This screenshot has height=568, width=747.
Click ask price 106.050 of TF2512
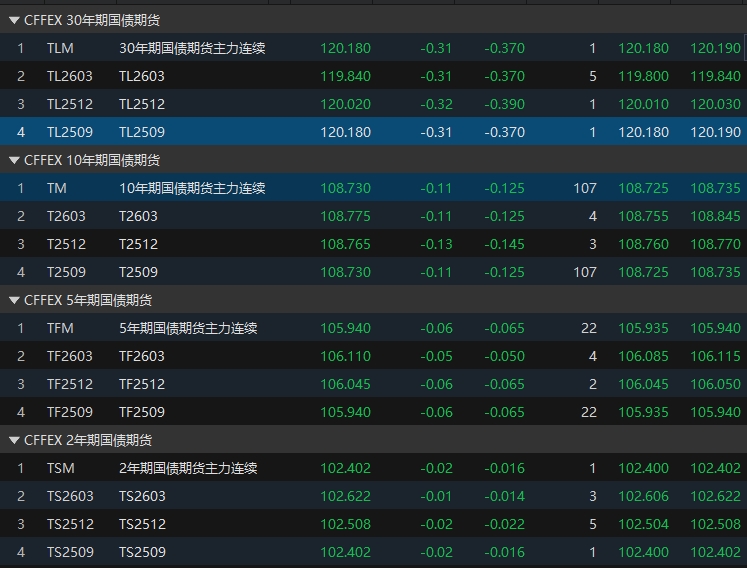pos(716,385)
